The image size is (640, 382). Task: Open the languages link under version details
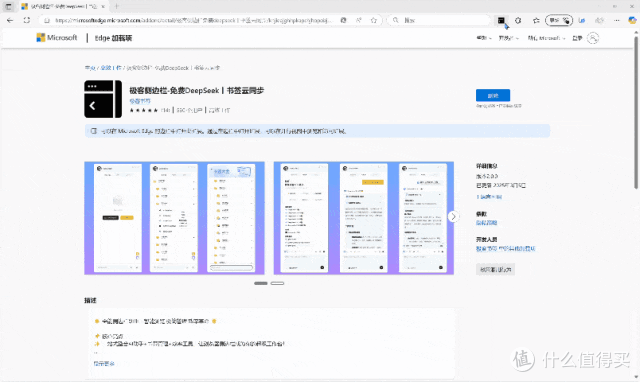click(489, 197)
